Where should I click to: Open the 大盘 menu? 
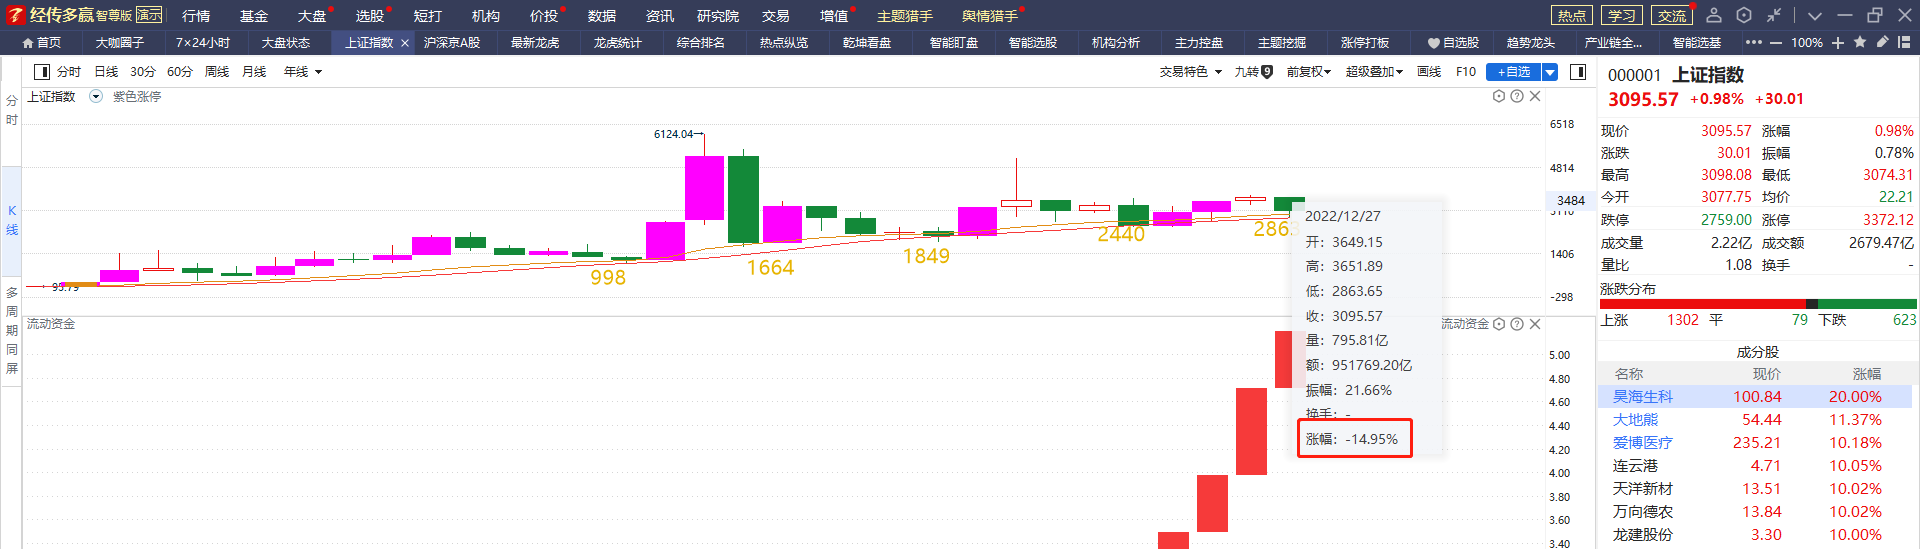[312, 16]
